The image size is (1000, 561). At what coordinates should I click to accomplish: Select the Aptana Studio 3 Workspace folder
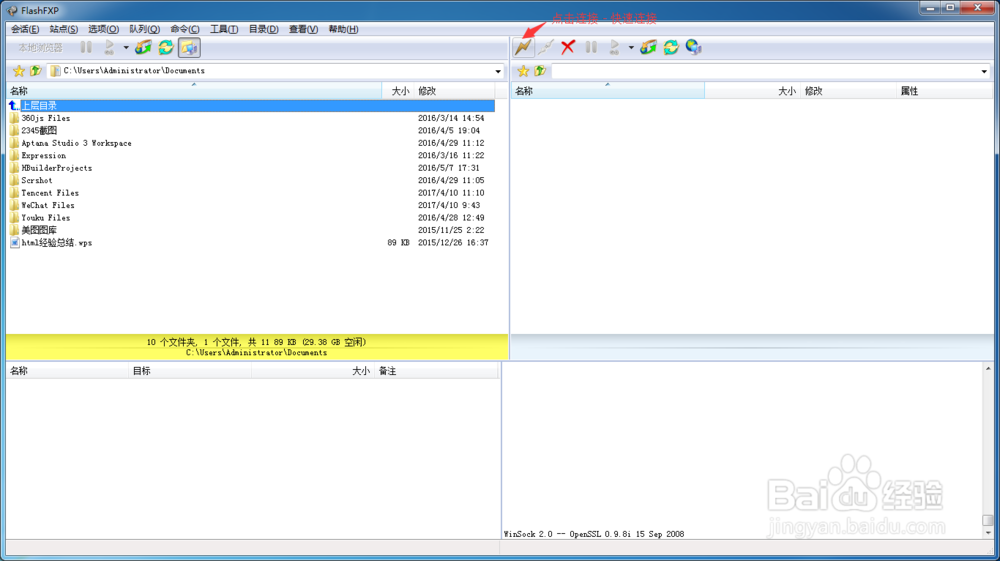[x=251, y=143]
